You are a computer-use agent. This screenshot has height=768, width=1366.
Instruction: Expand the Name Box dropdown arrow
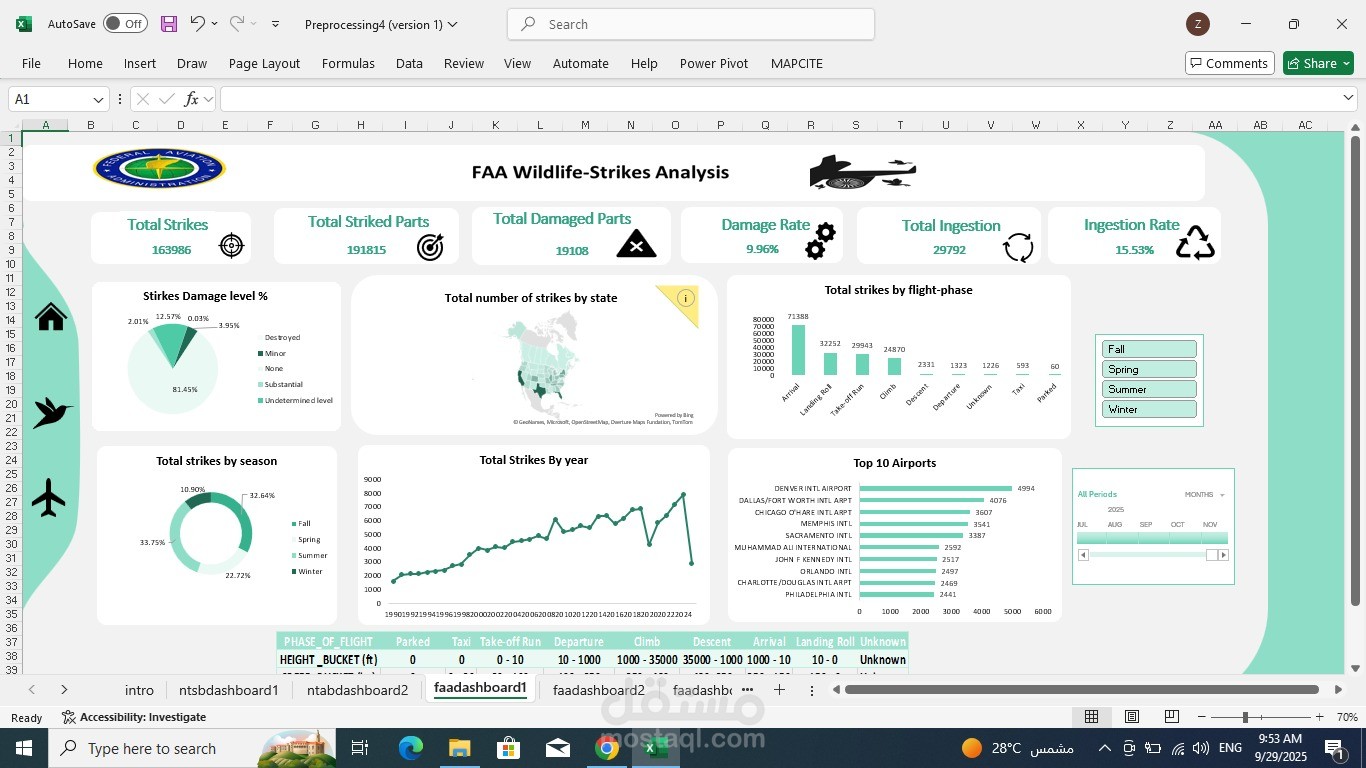coord(98,99)
